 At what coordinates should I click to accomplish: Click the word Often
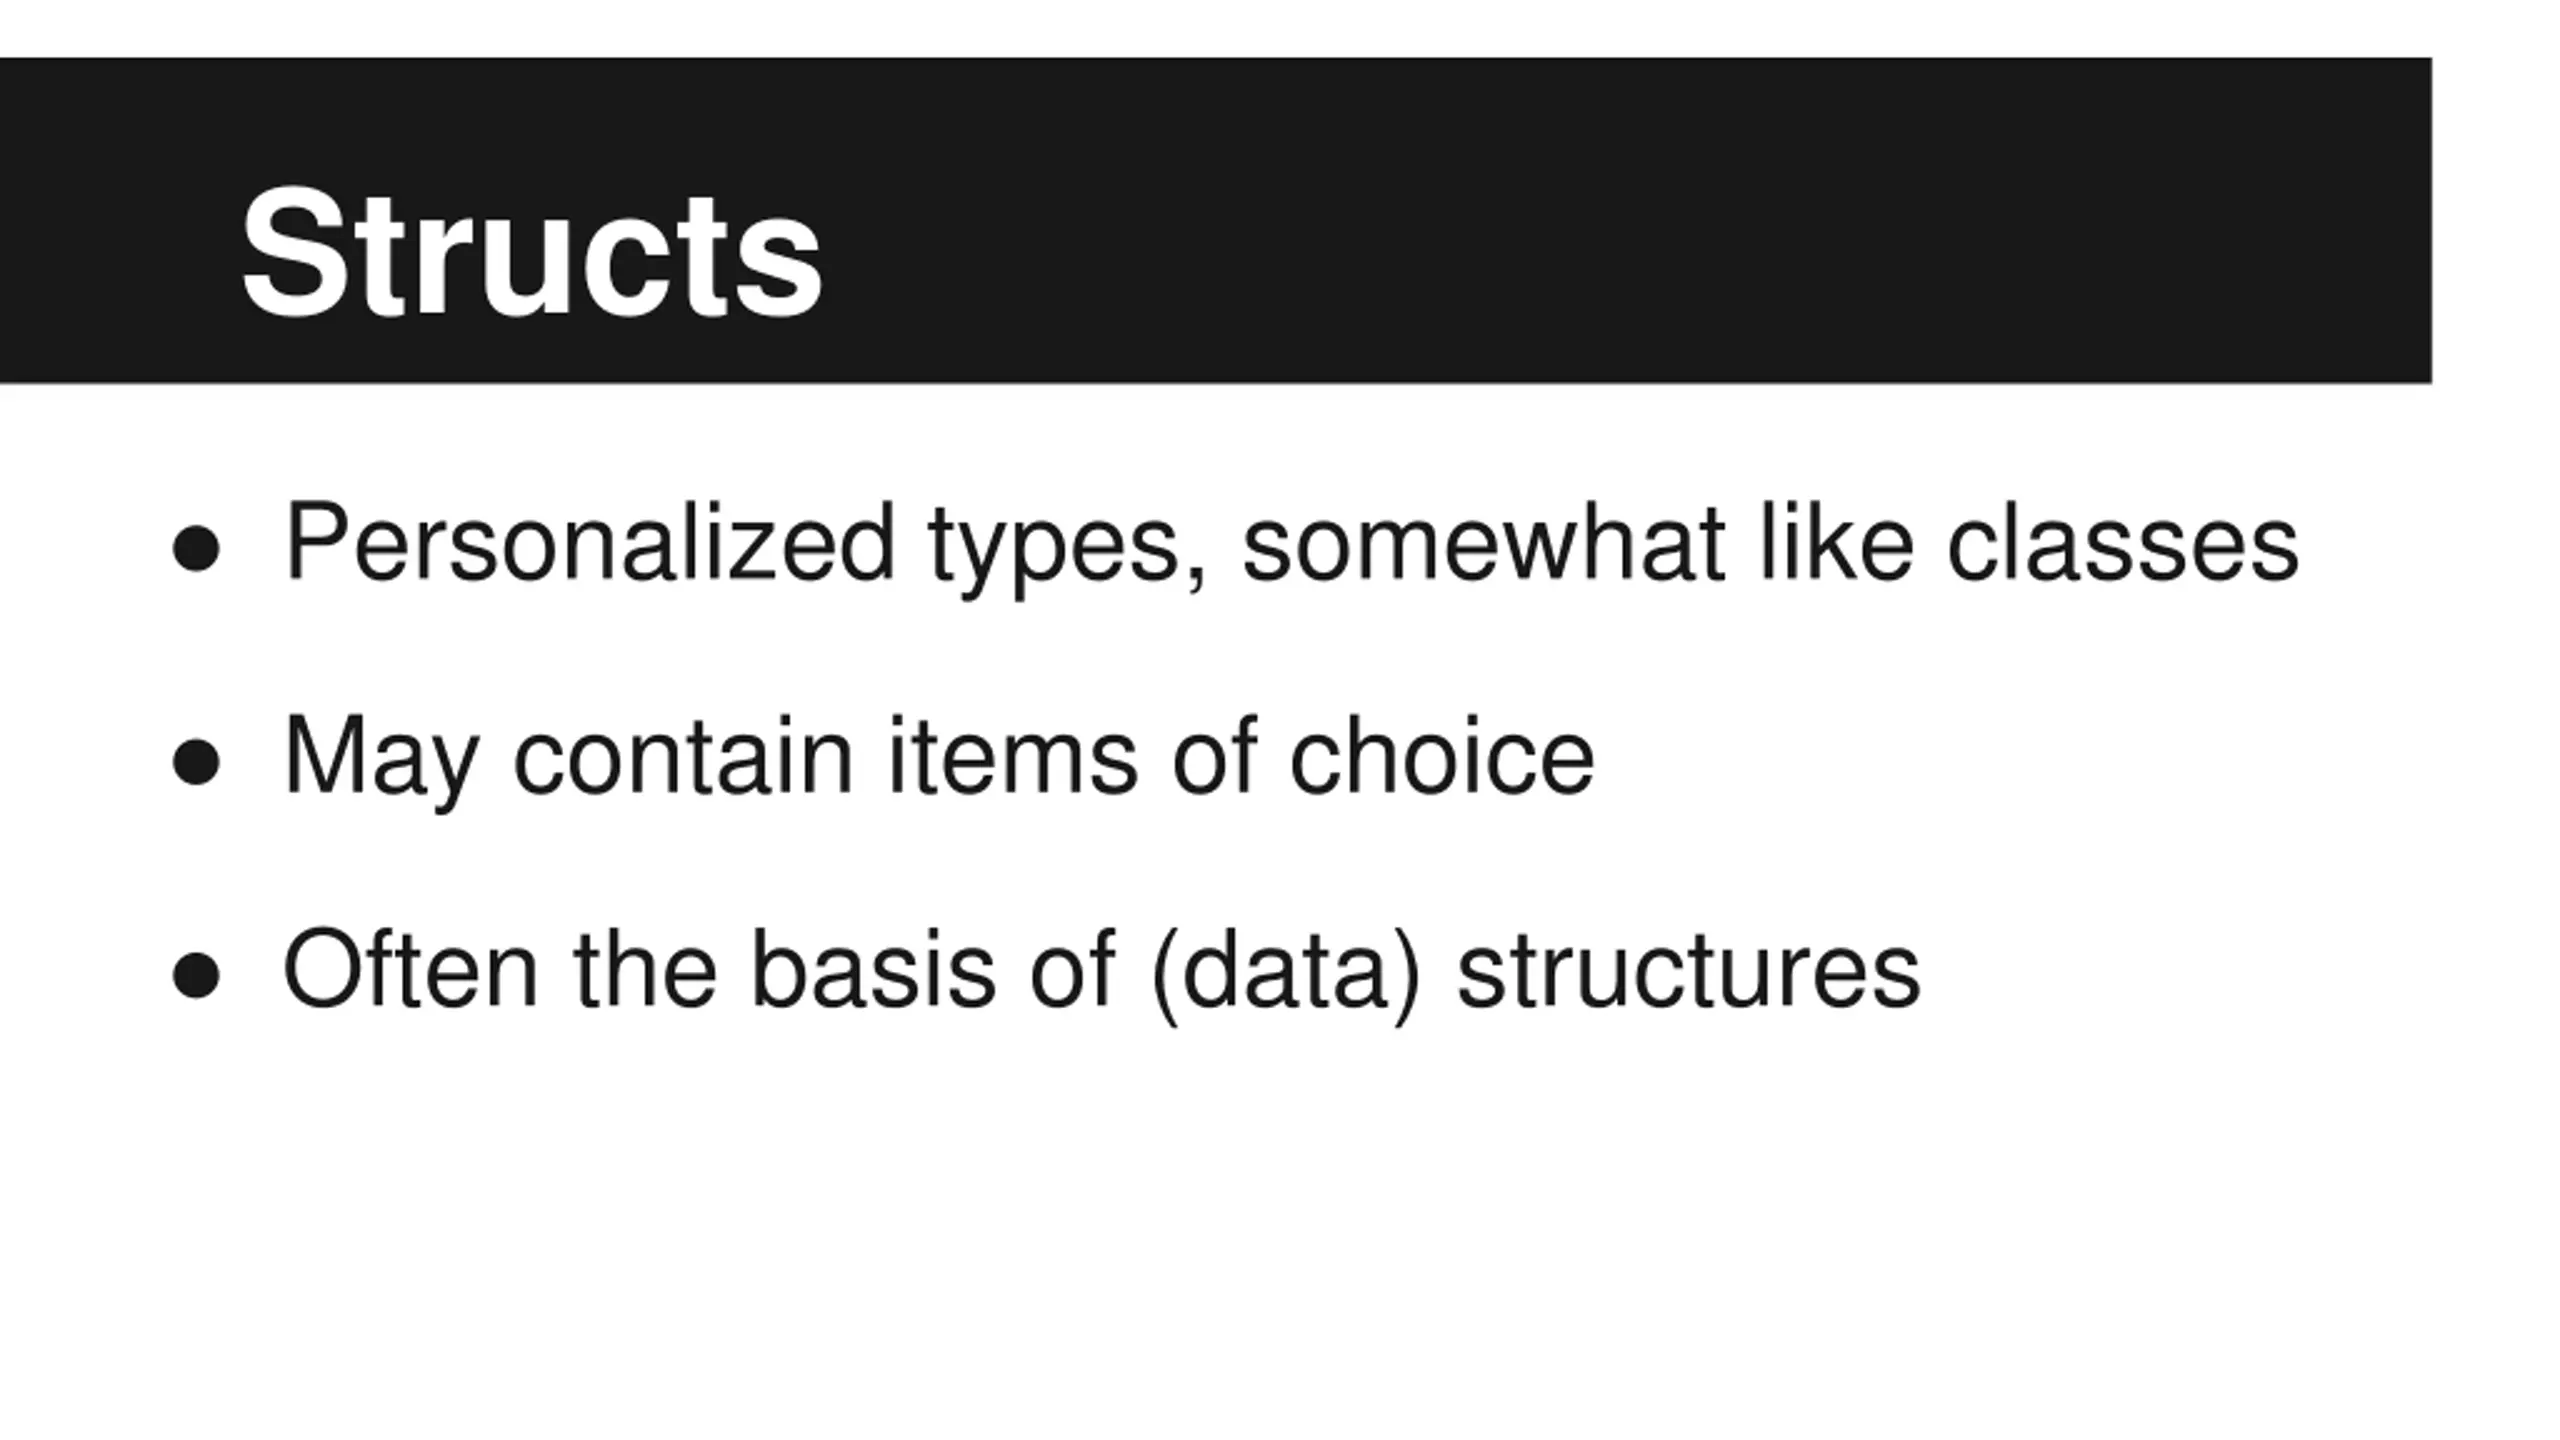(411, 968)
